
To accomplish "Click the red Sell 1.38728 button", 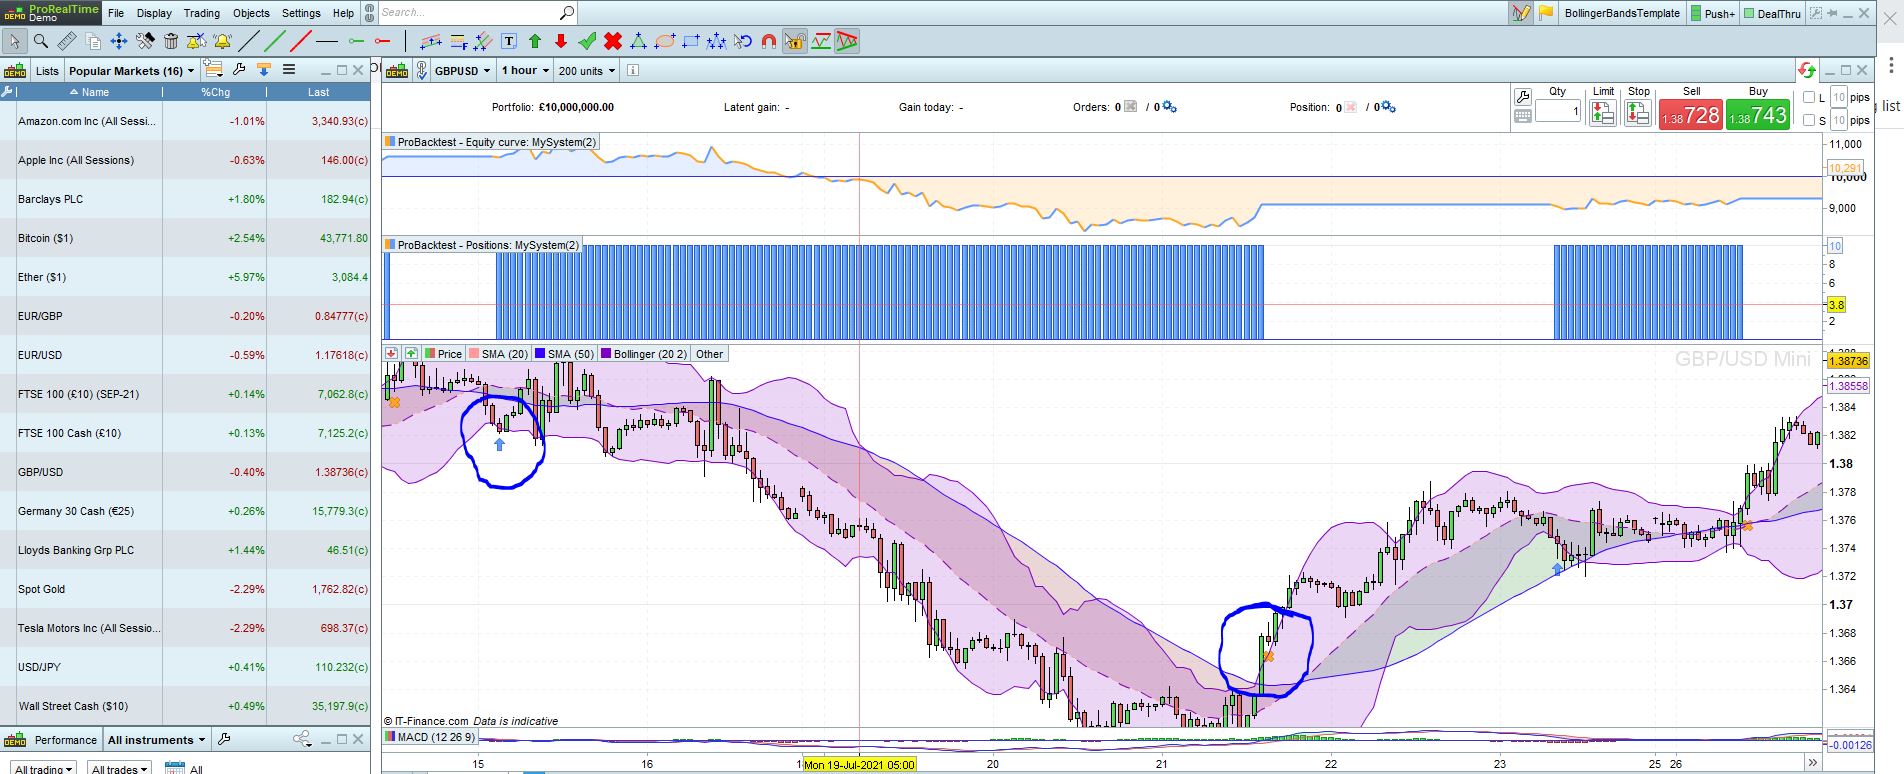I will 1690,114.
